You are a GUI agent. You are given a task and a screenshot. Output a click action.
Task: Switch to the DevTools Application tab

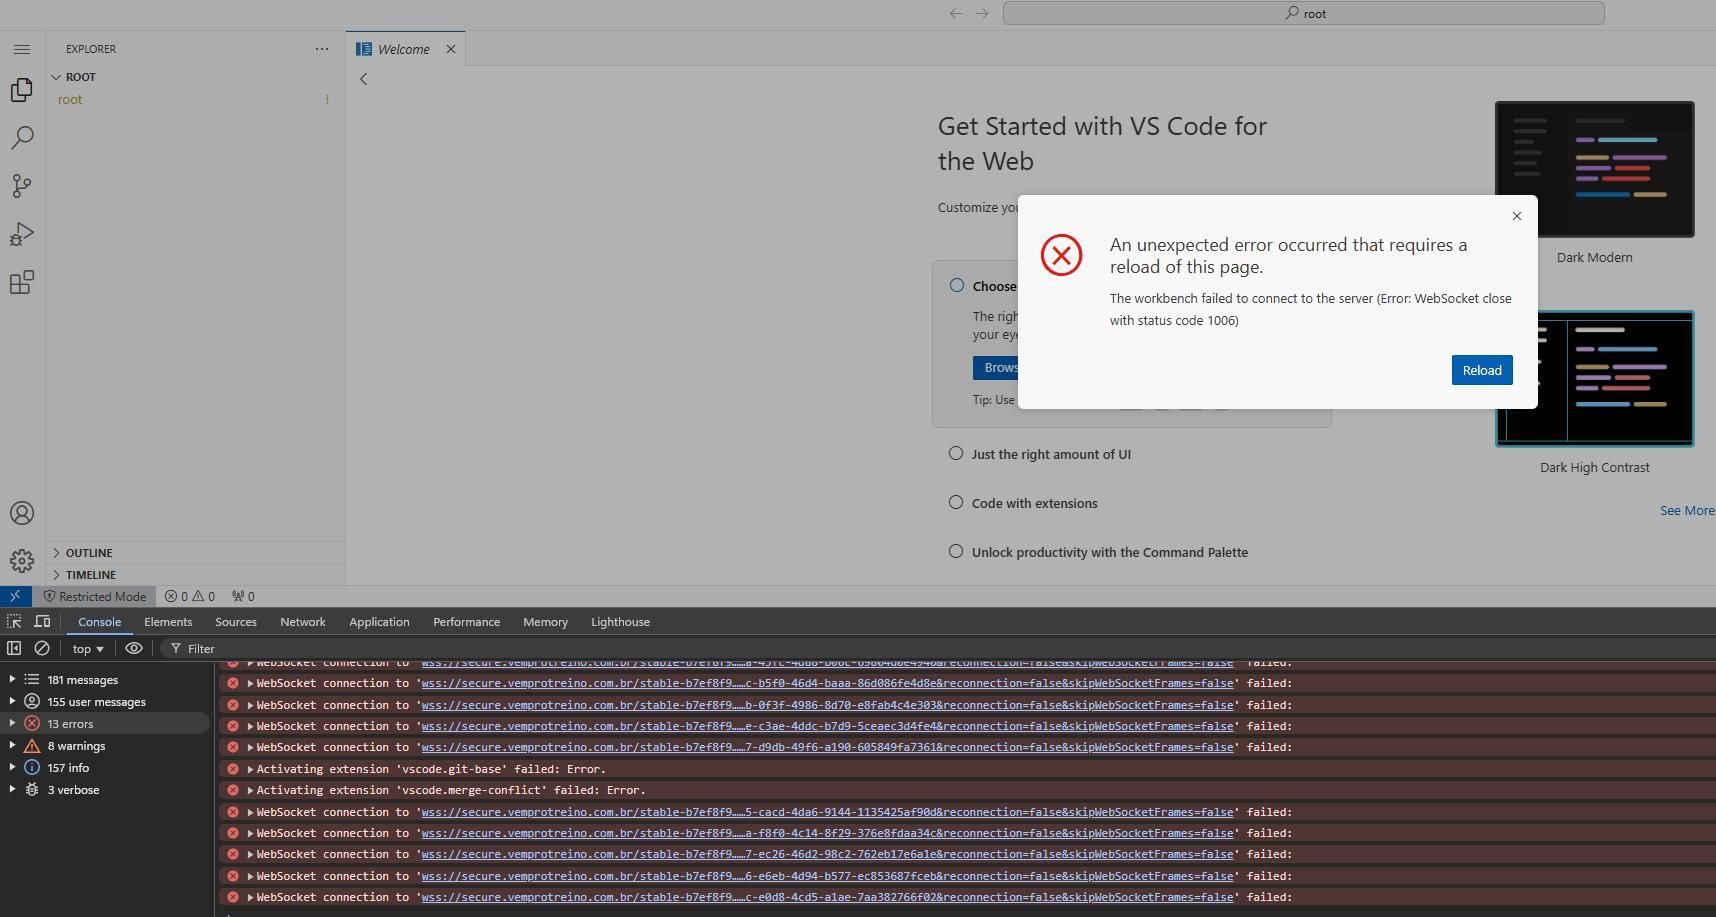[x=379, y=622]
